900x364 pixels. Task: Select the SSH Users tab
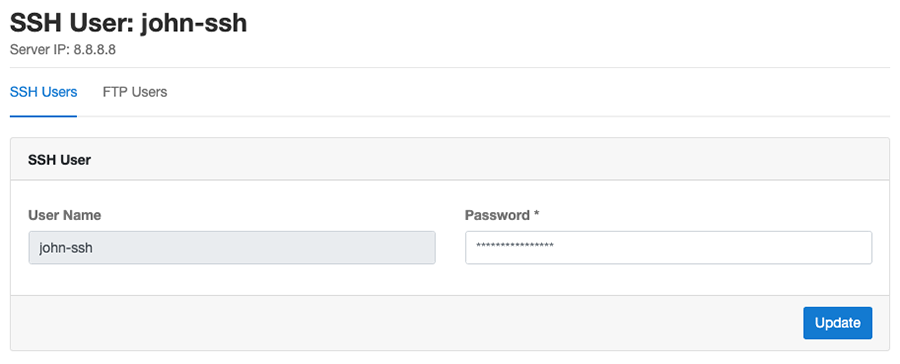point(44,92)
